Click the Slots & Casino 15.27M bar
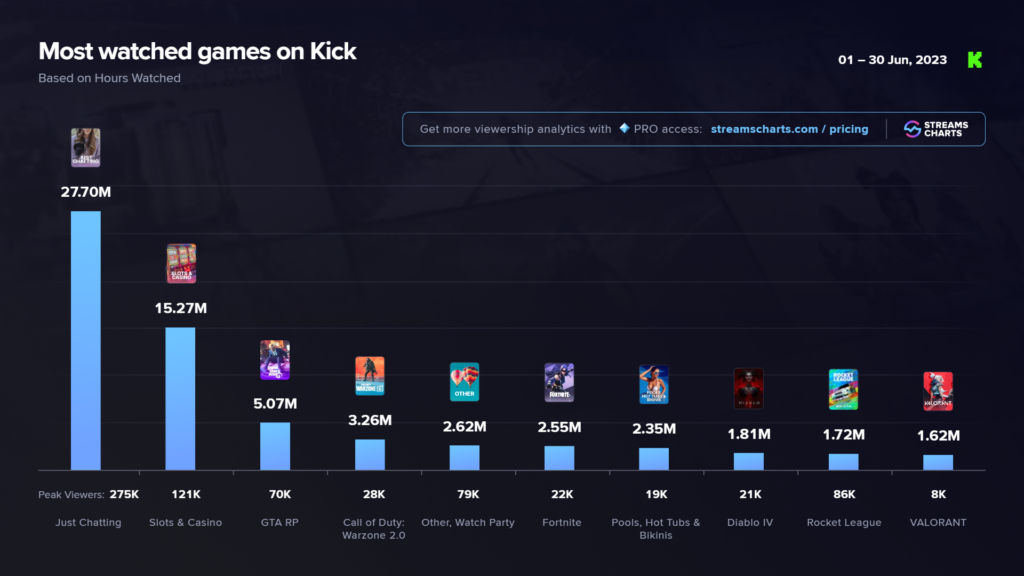Screen dimensions: 1024x576 (x=180, y=399)
